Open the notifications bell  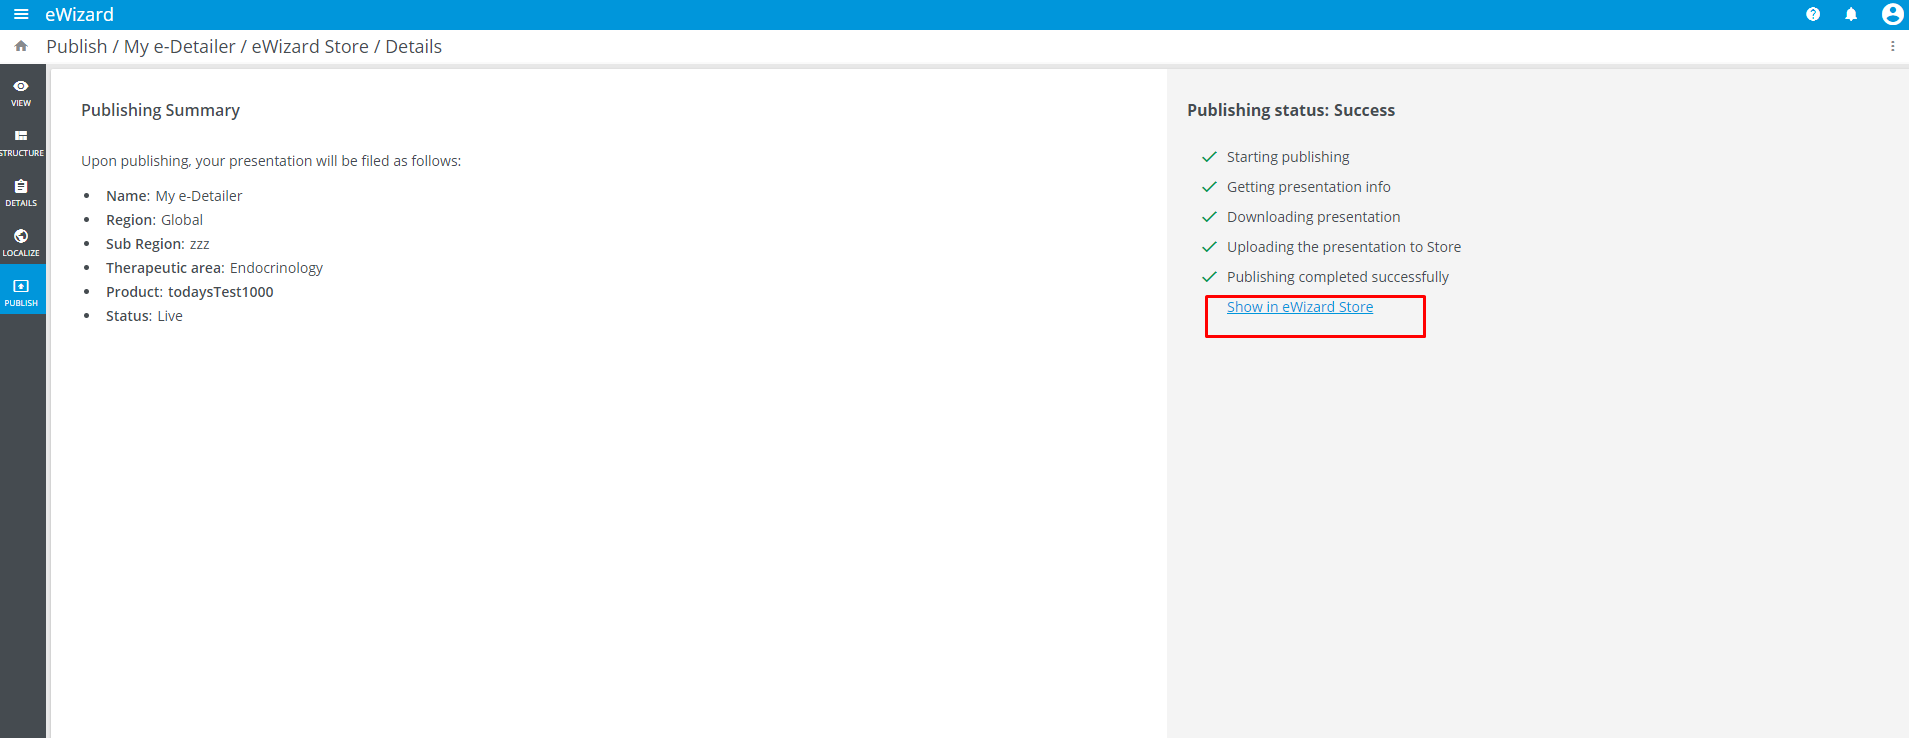click(x=1851, y=14)
